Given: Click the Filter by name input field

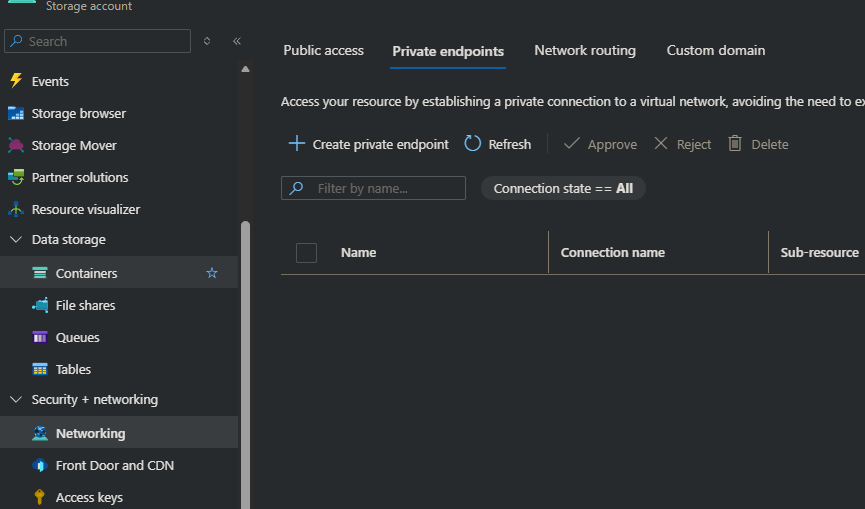Looking at the screenshot, I should click(x=385, y=188).
